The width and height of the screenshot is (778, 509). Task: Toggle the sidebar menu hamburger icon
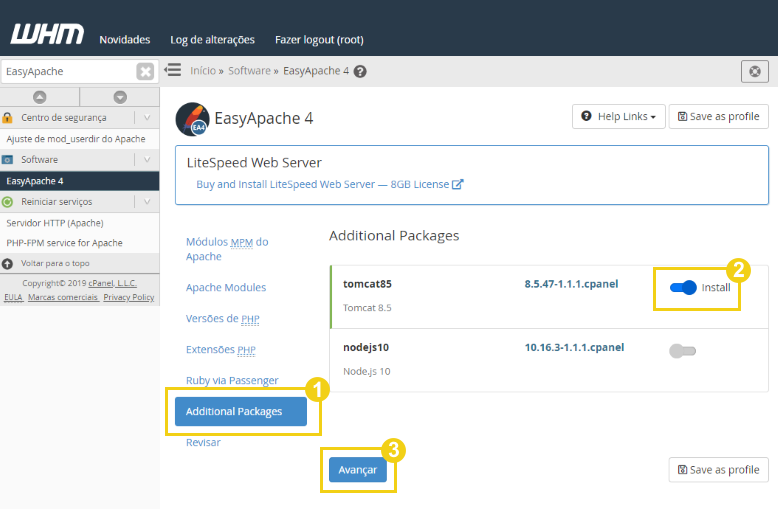[173, 70]
